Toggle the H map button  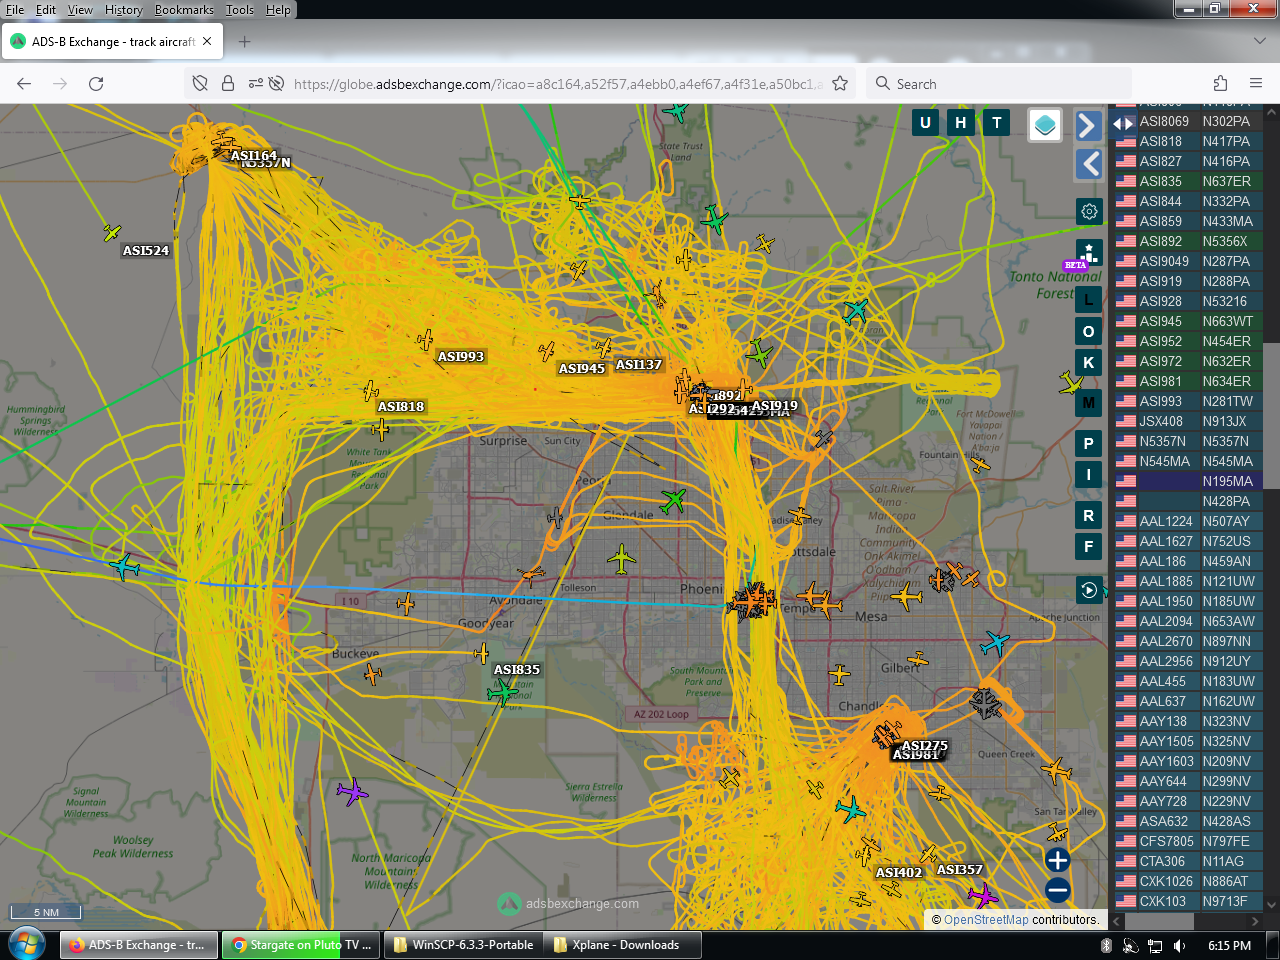(x=961, y=123)
